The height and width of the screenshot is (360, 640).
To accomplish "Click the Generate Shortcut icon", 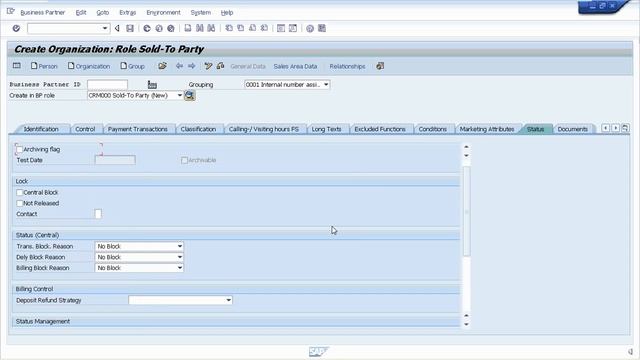I will pos(293,28).
